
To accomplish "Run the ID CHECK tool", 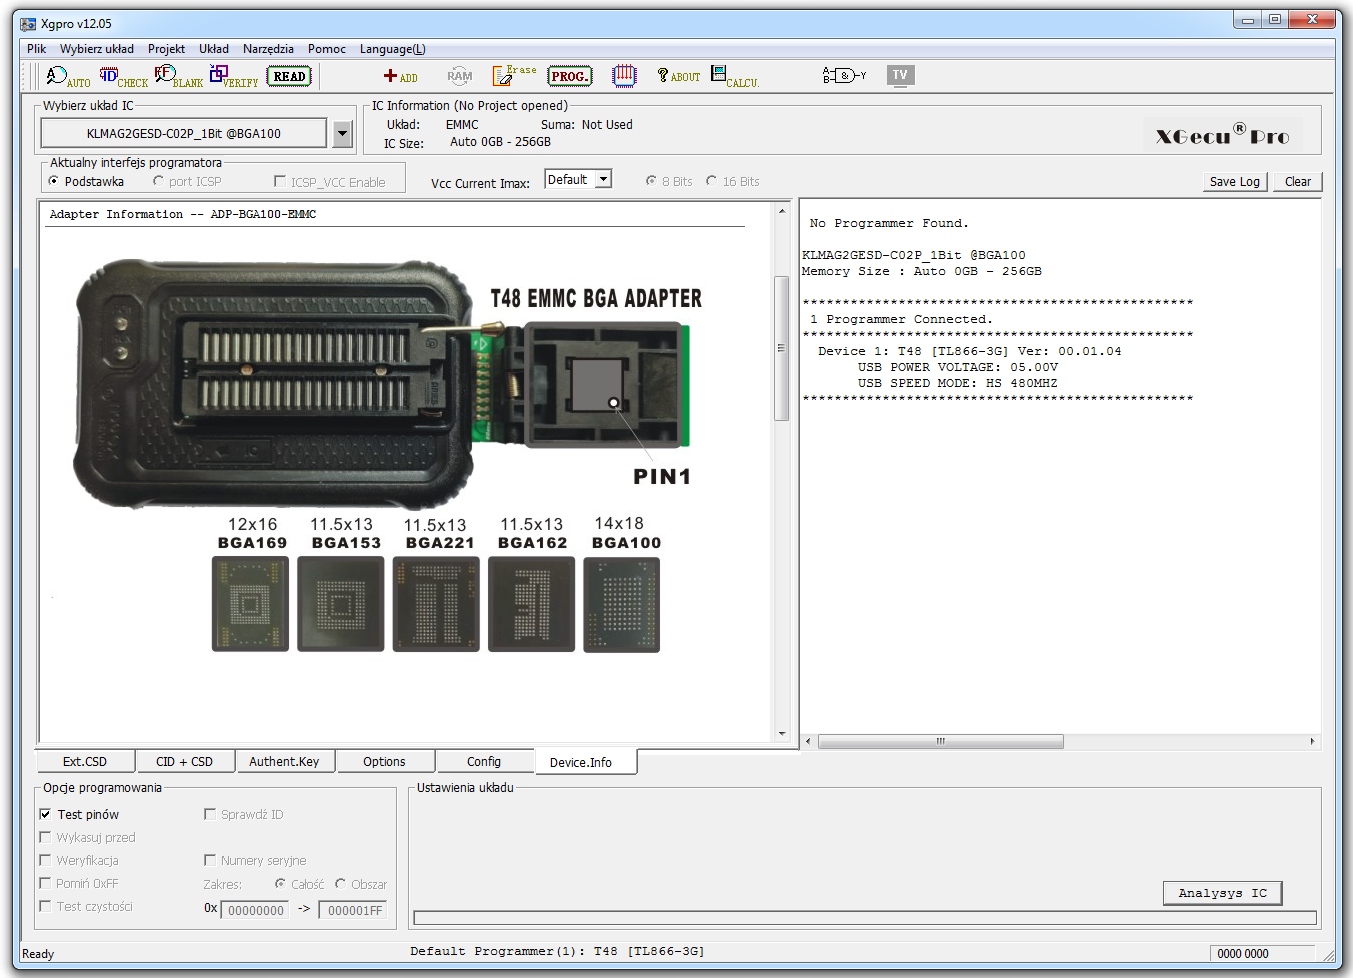I will coord(123,76).
